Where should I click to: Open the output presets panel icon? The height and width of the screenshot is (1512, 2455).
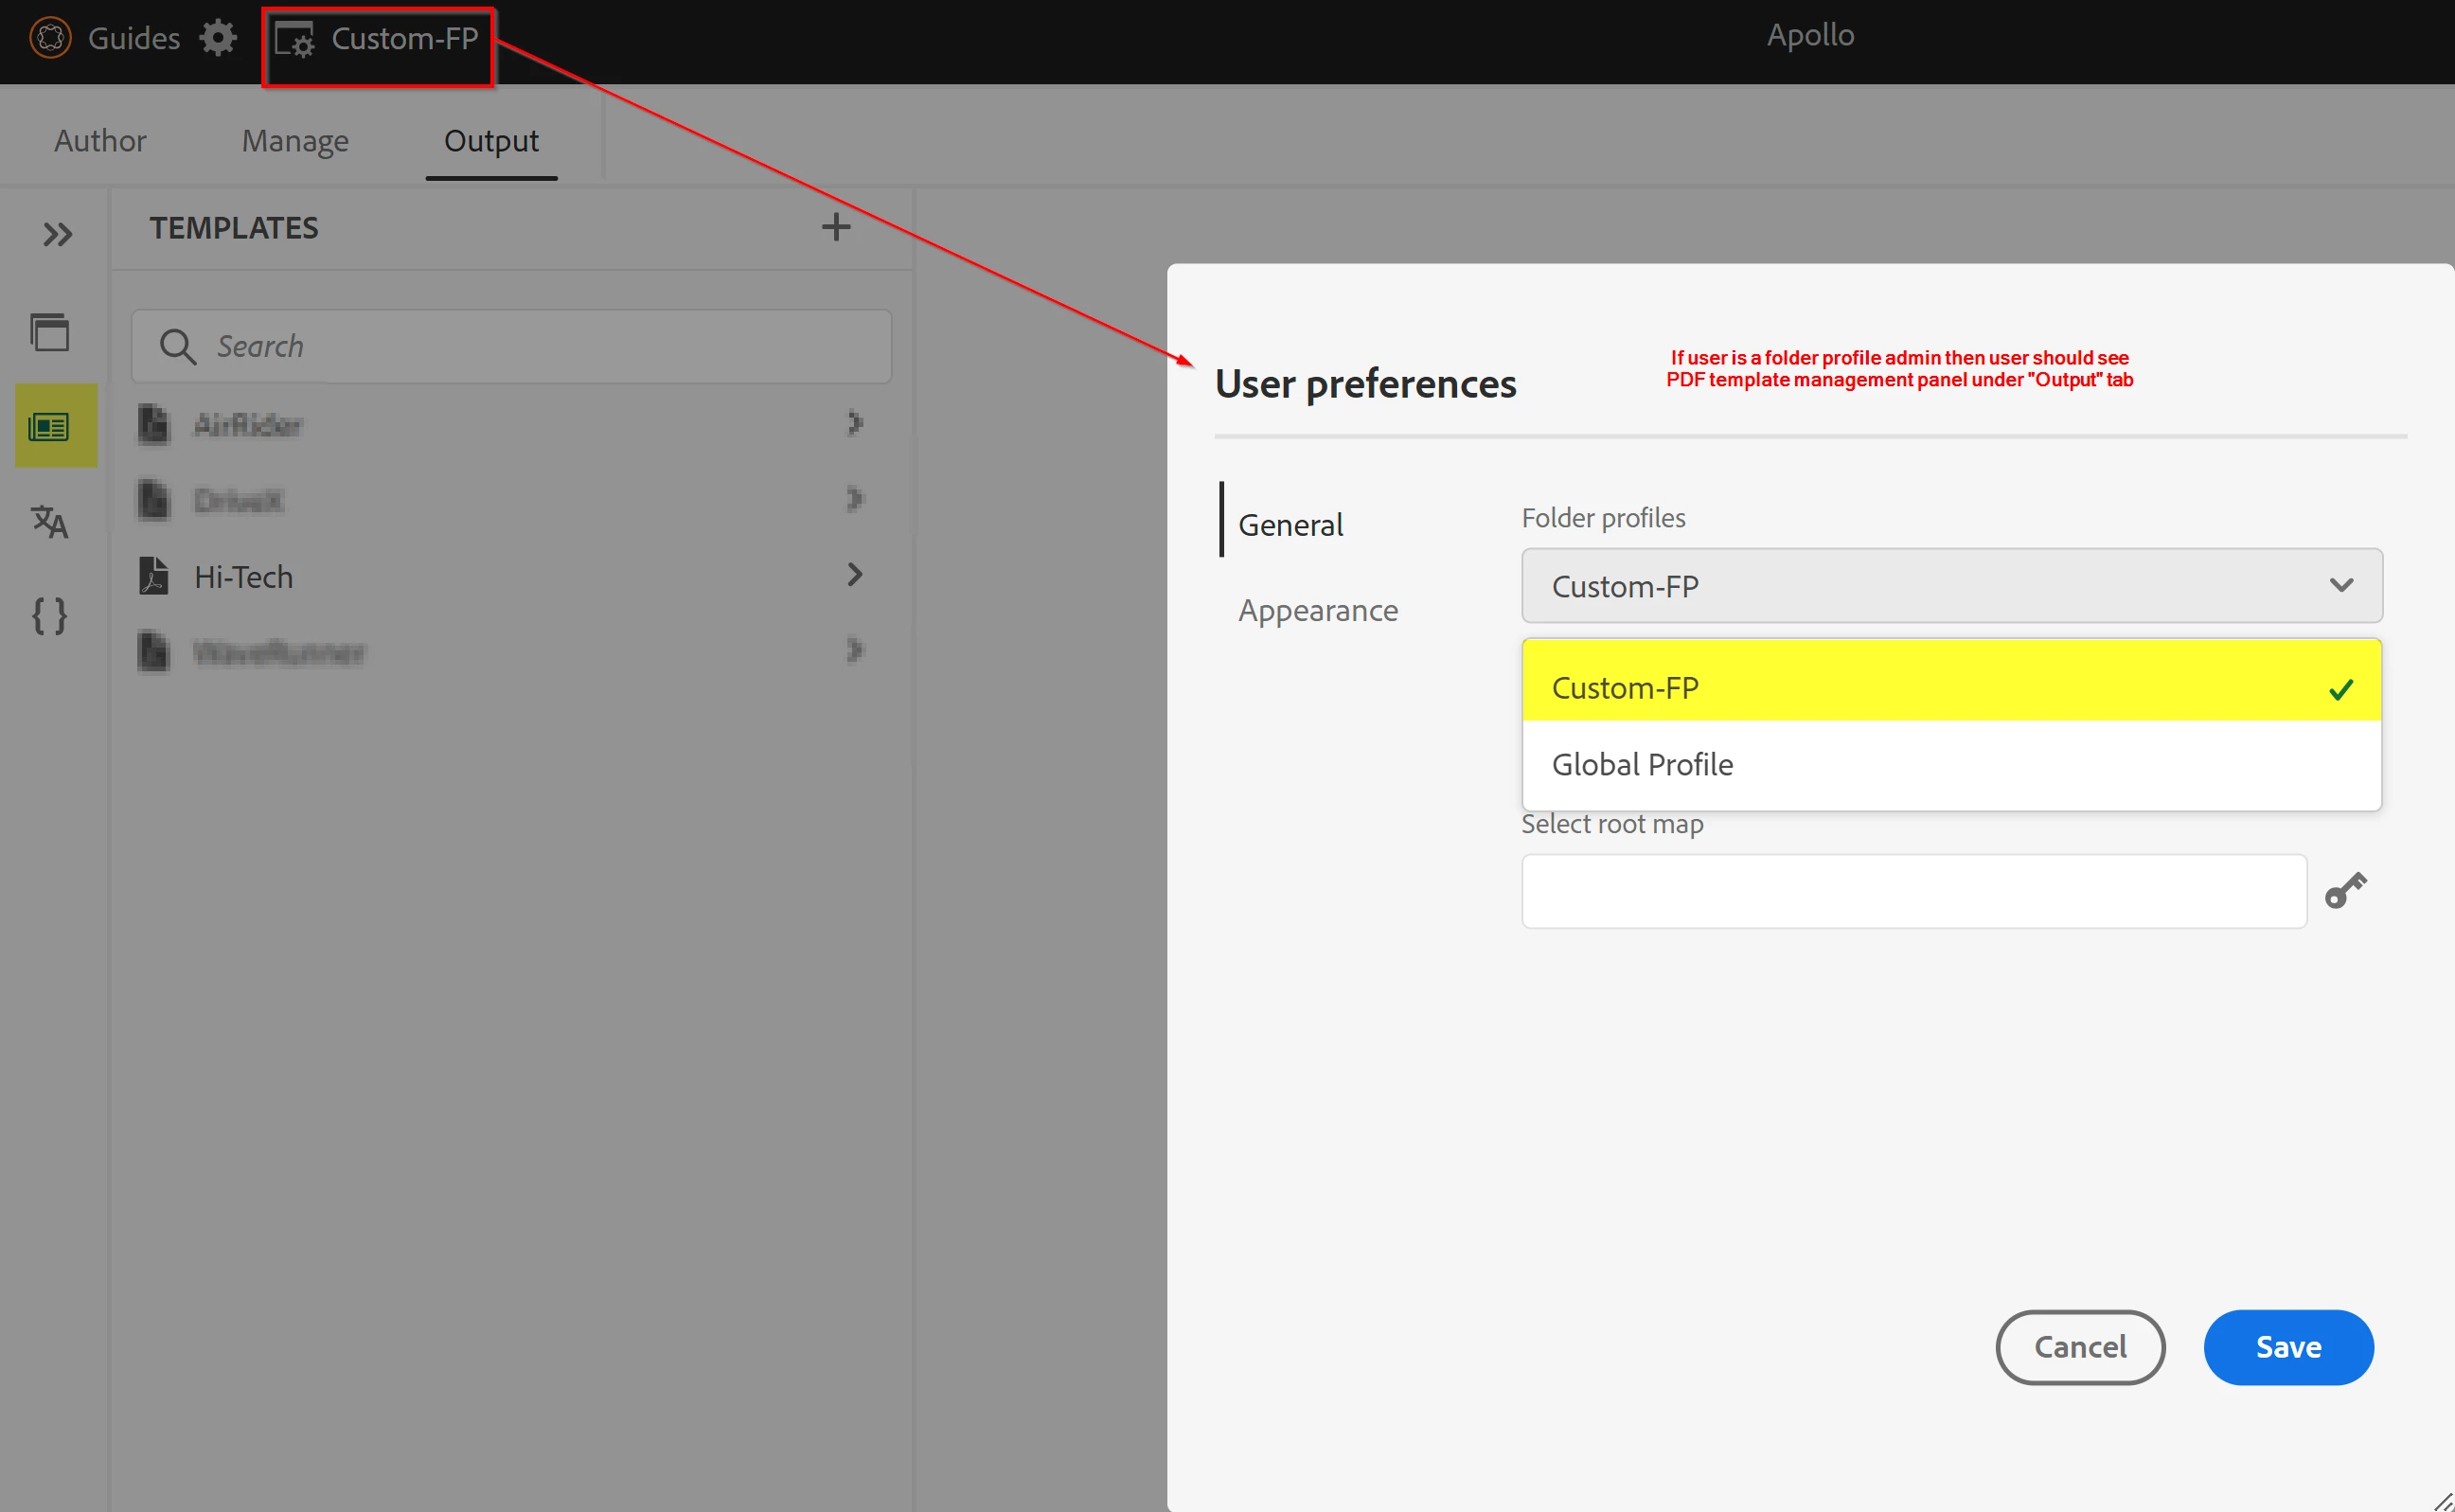click(x=50, y=332)
